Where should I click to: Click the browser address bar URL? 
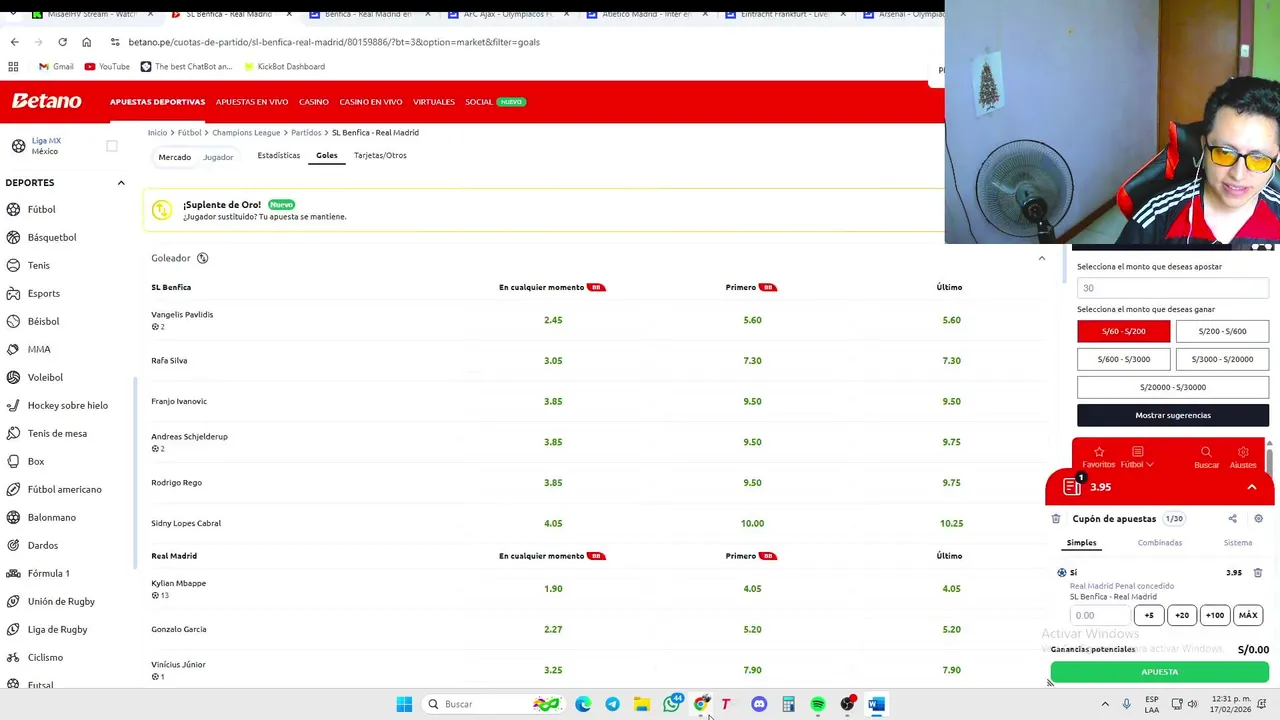click(x=334, y=42)
